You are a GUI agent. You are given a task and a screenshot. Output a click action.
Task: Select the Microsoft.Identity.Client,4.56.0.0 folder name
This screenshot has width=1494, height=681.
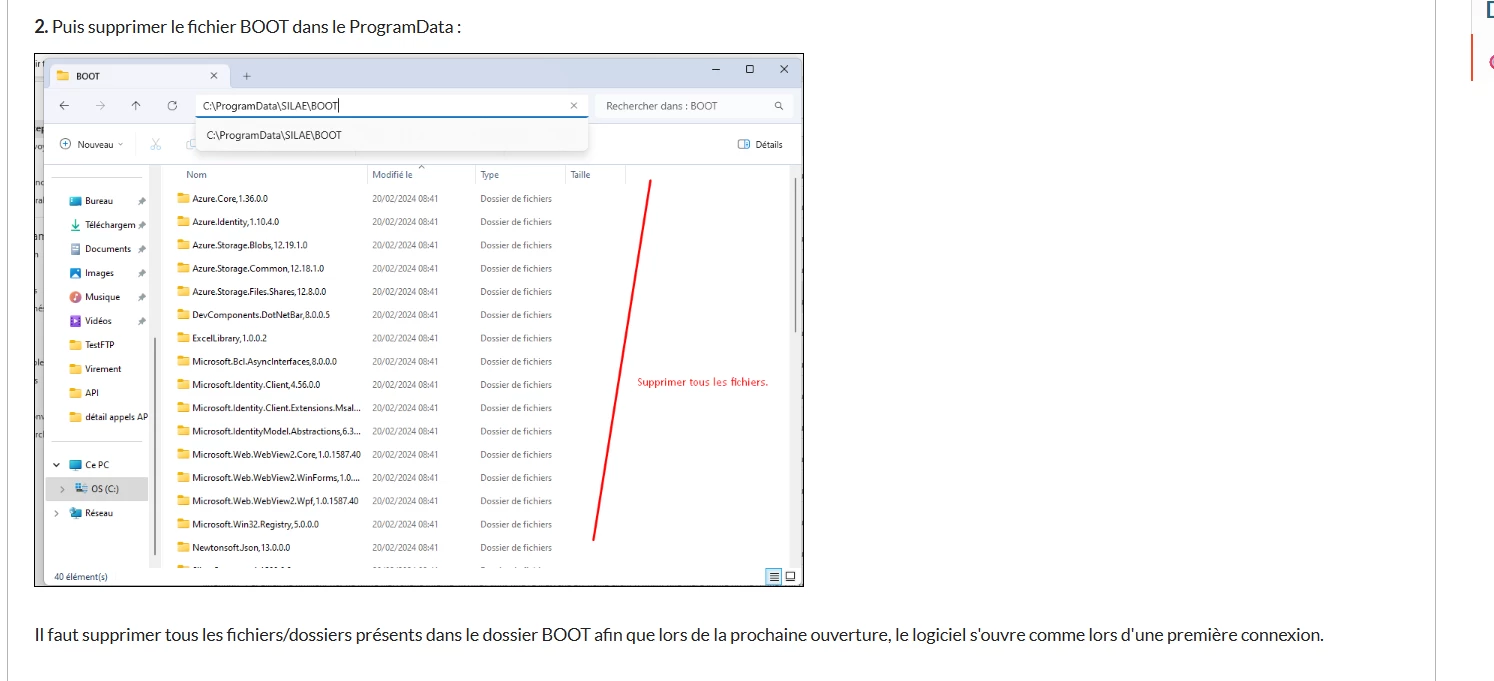click(x=256, y=385)
